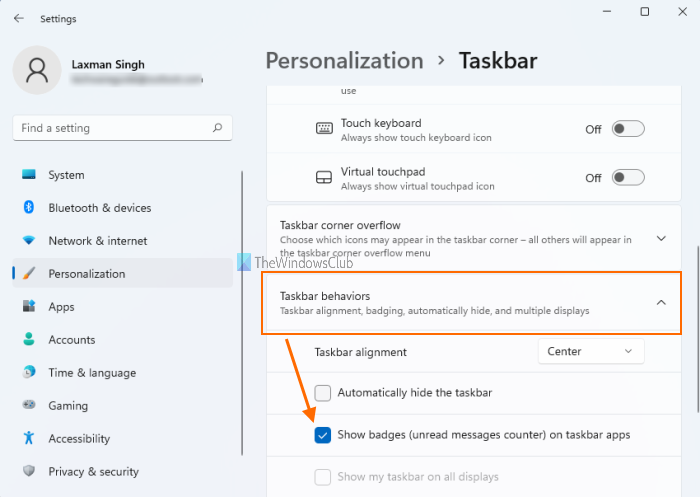Image resolution: width=700 pixels, height=497 pixels.
Task: Click the user profile avatar picture
Action: [x=37, y=70]
